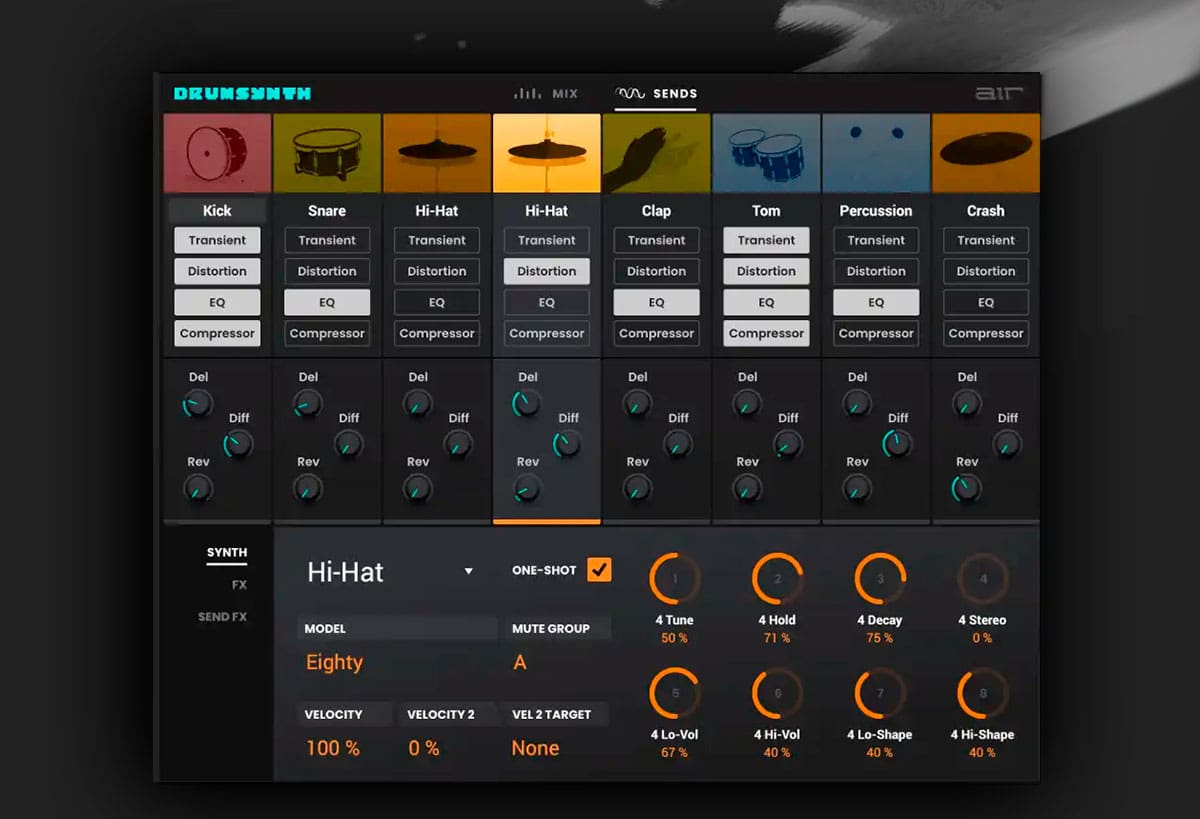Viewport: 1200px width, 819px height.
Task: Enable Transient on the Snare channel
Action: tap(327, 240)
